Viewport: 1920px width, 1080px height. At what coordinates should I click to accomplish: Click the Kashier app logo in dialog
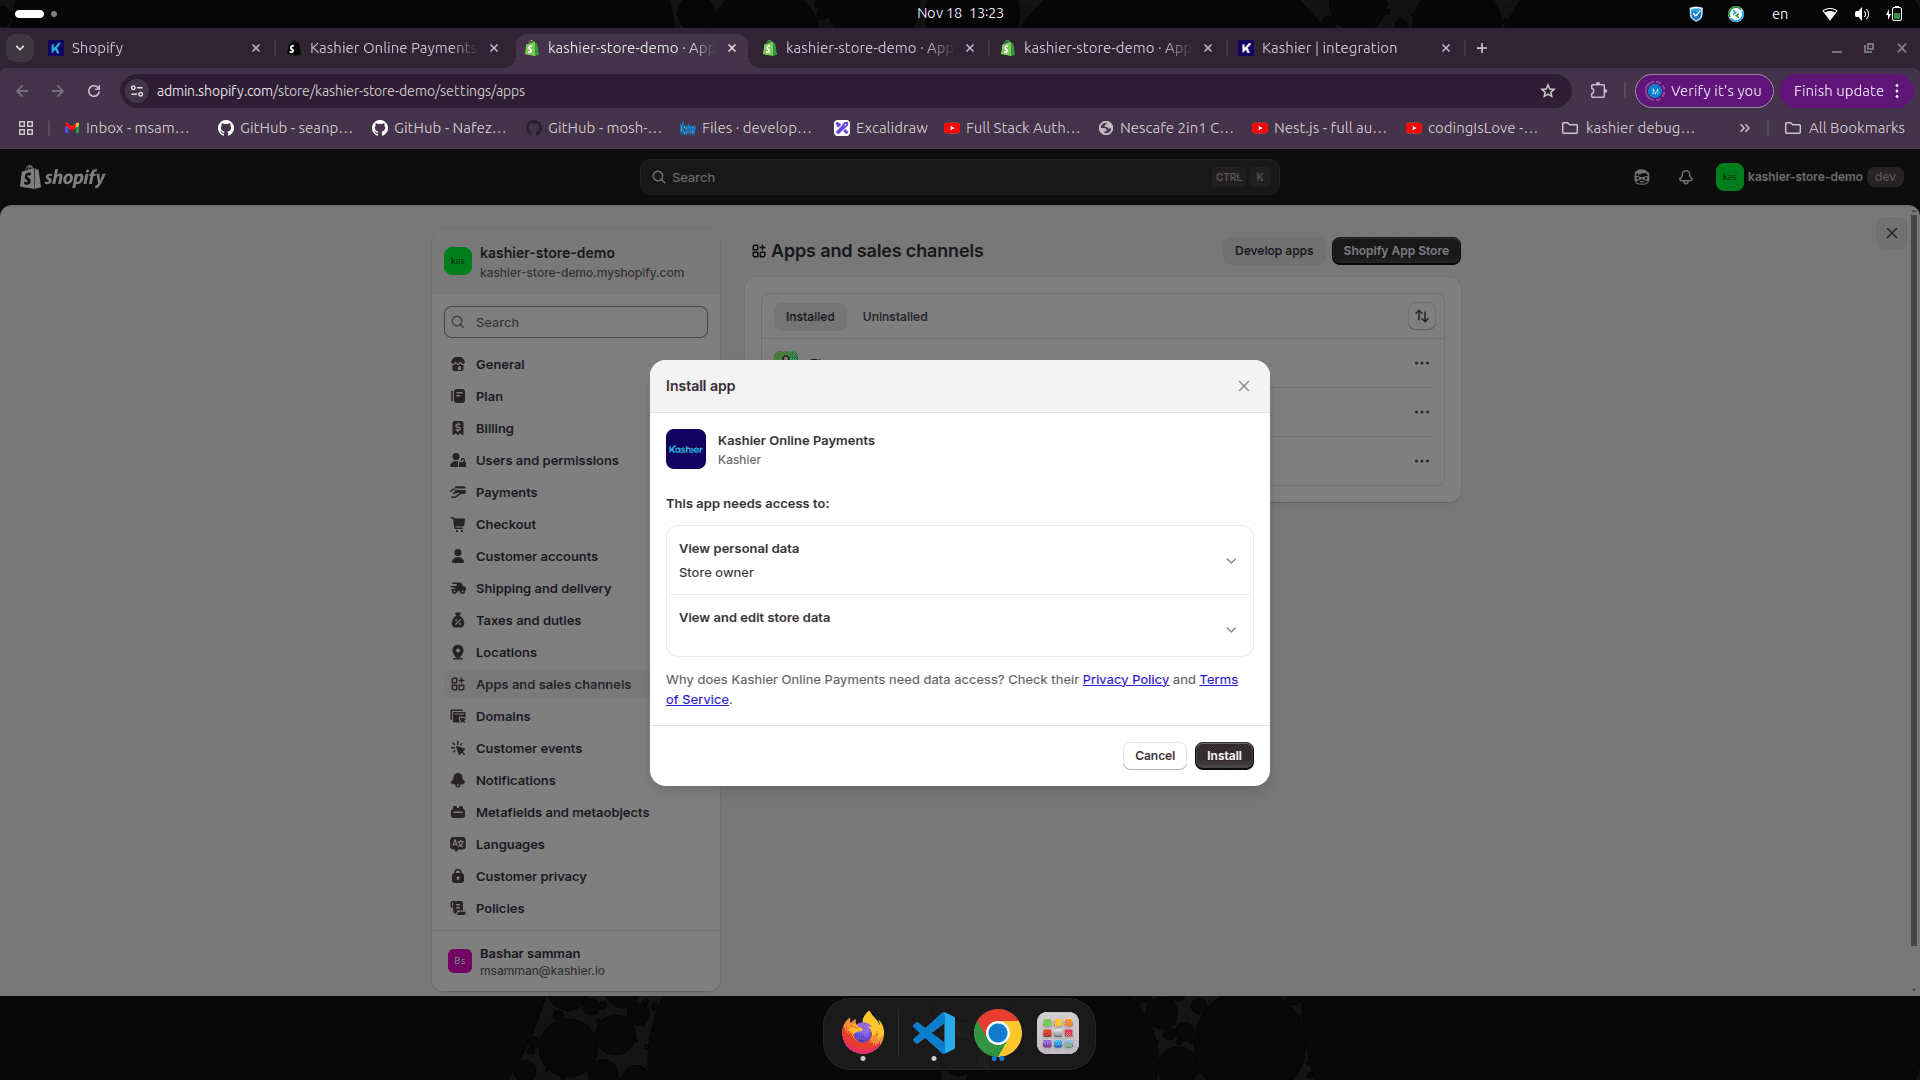686,449
